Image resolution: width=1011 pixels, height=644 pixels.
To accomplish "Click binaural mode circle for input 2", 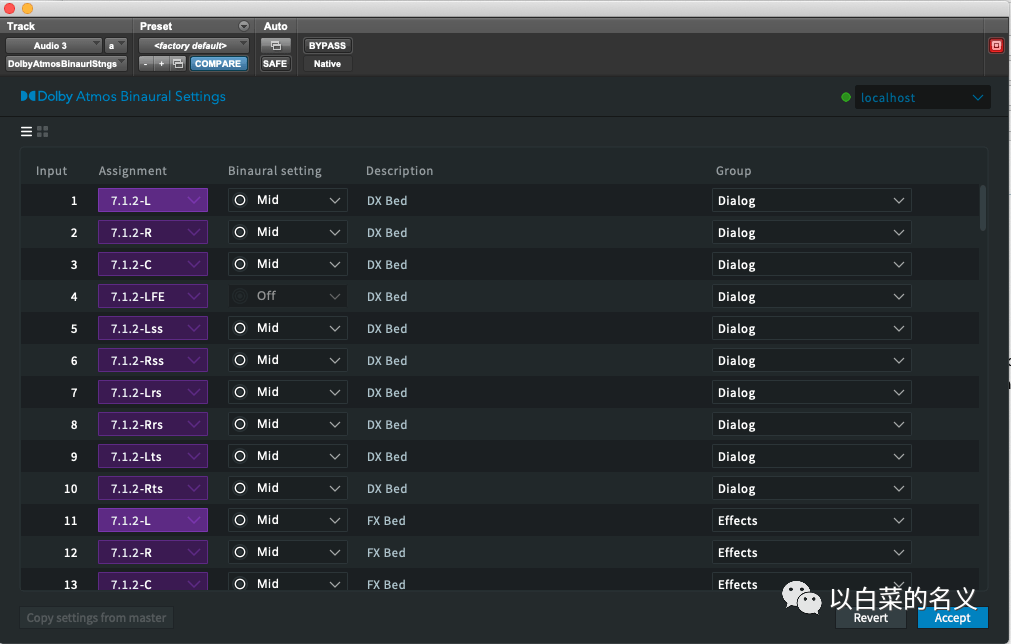I will coord(240,232).
